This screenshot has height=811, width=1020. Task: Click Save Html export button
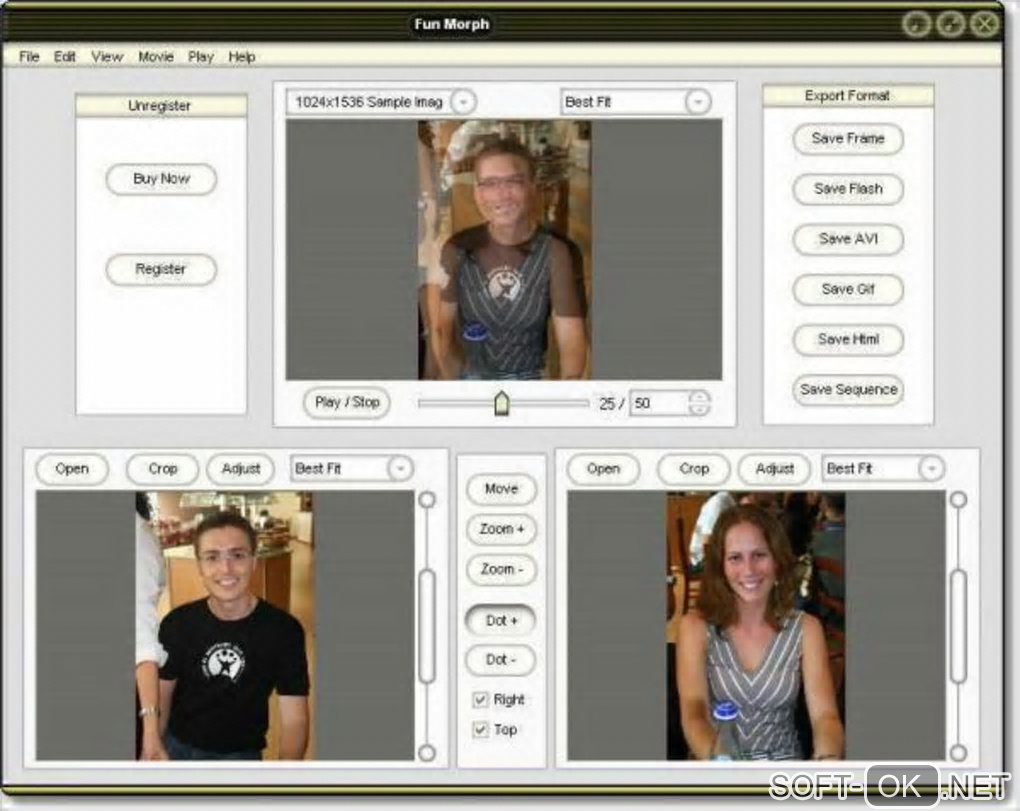tap(848, 339)
